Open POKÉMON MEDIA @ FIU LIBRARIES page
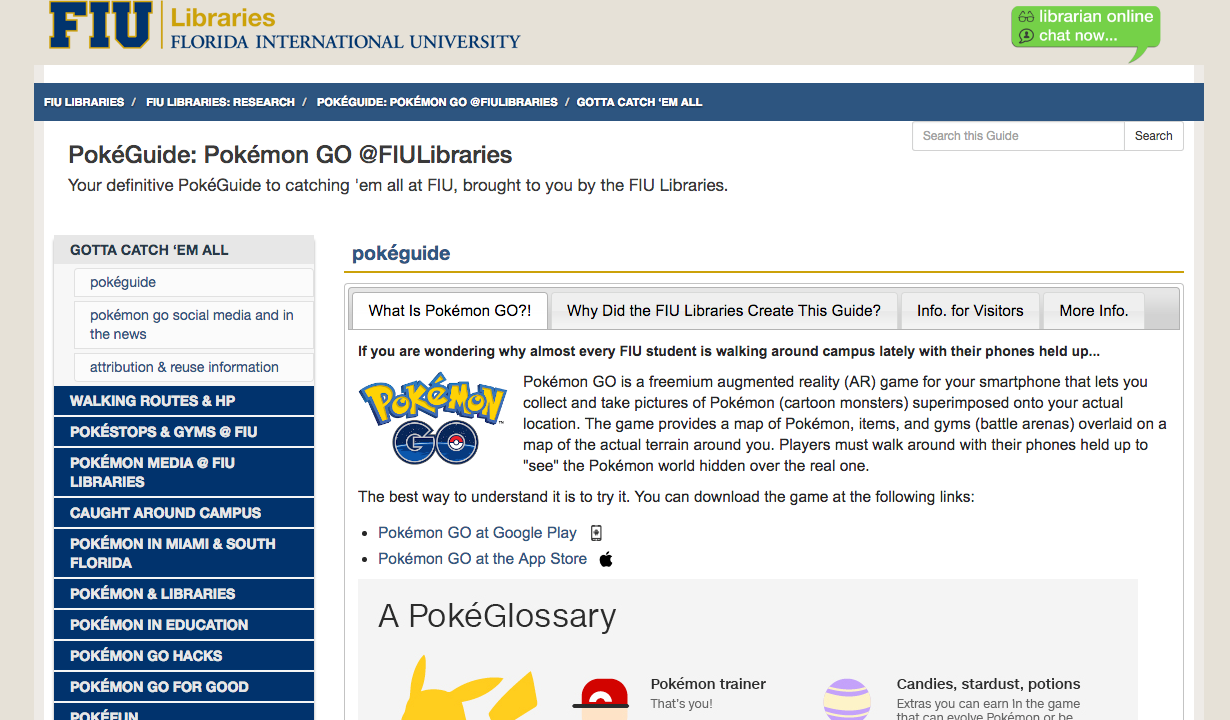The height and width of the screenshot is (720, 1230). pyautogui.click(x=184, y=472)
